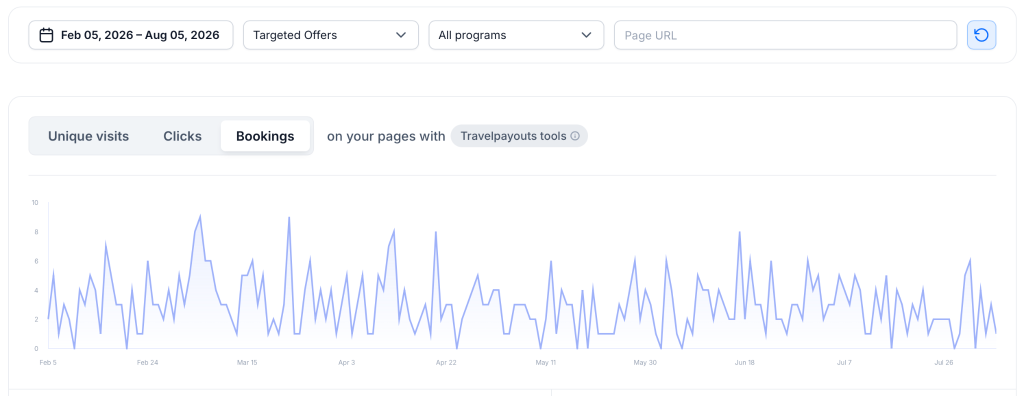
Task: Open the Feb 05 – Aug 05, 2026 date range
Action: [131, 35]
